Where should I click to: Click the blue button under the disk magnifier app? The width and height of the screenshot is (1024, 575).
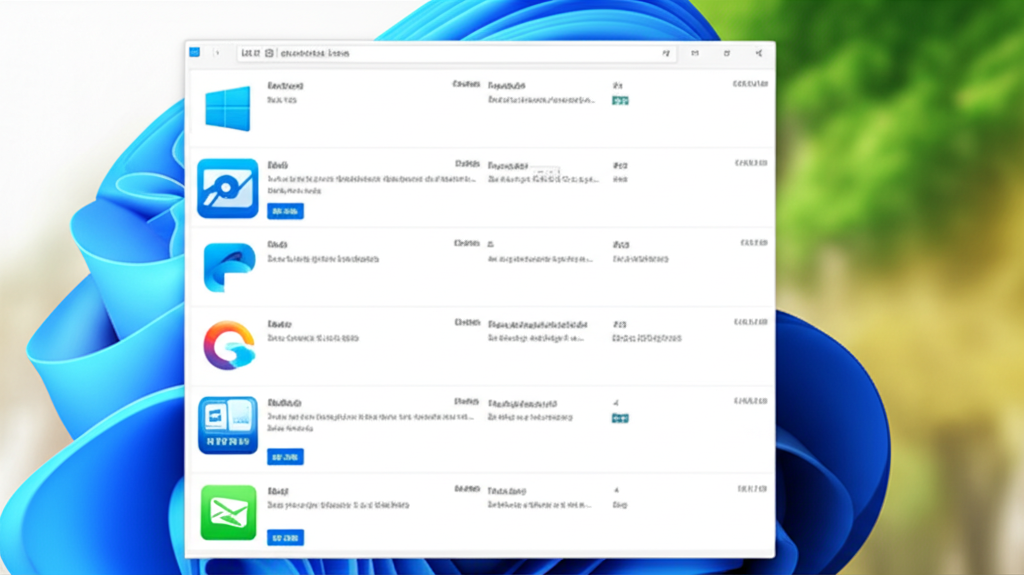(x=285, y=211)
